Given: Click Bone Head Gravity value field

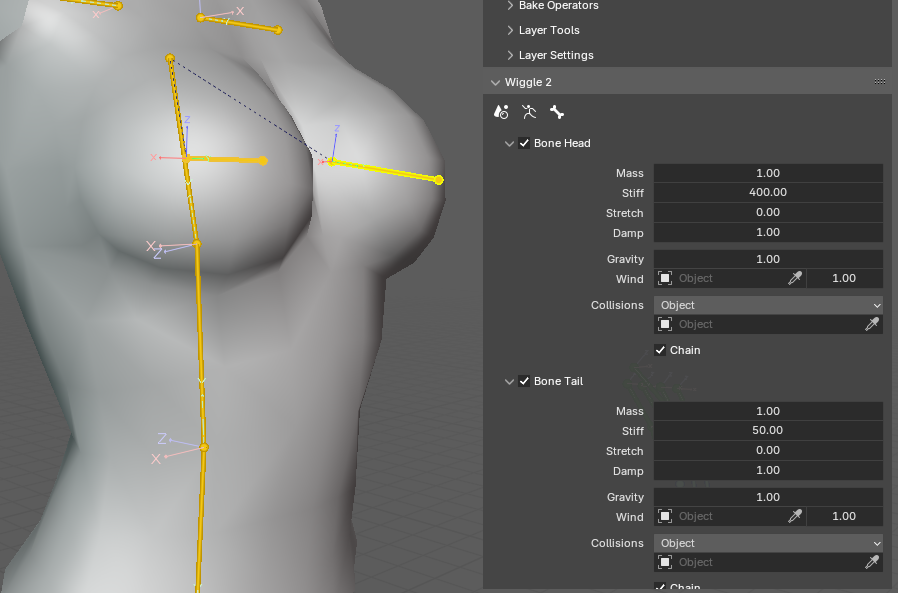Looking at the screenshot, I should click(x=768, y=259).
